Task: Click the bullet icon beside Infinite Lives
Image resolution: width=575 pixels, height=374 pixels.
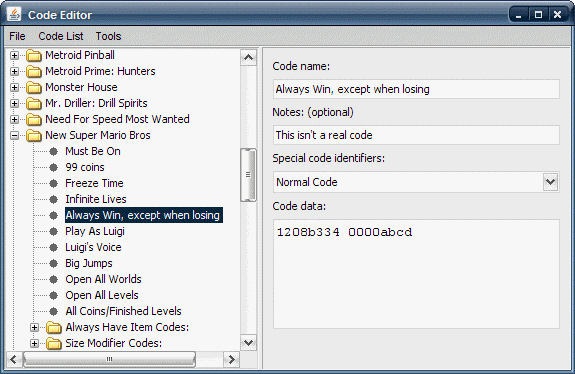Action: [x=54, y=199]
